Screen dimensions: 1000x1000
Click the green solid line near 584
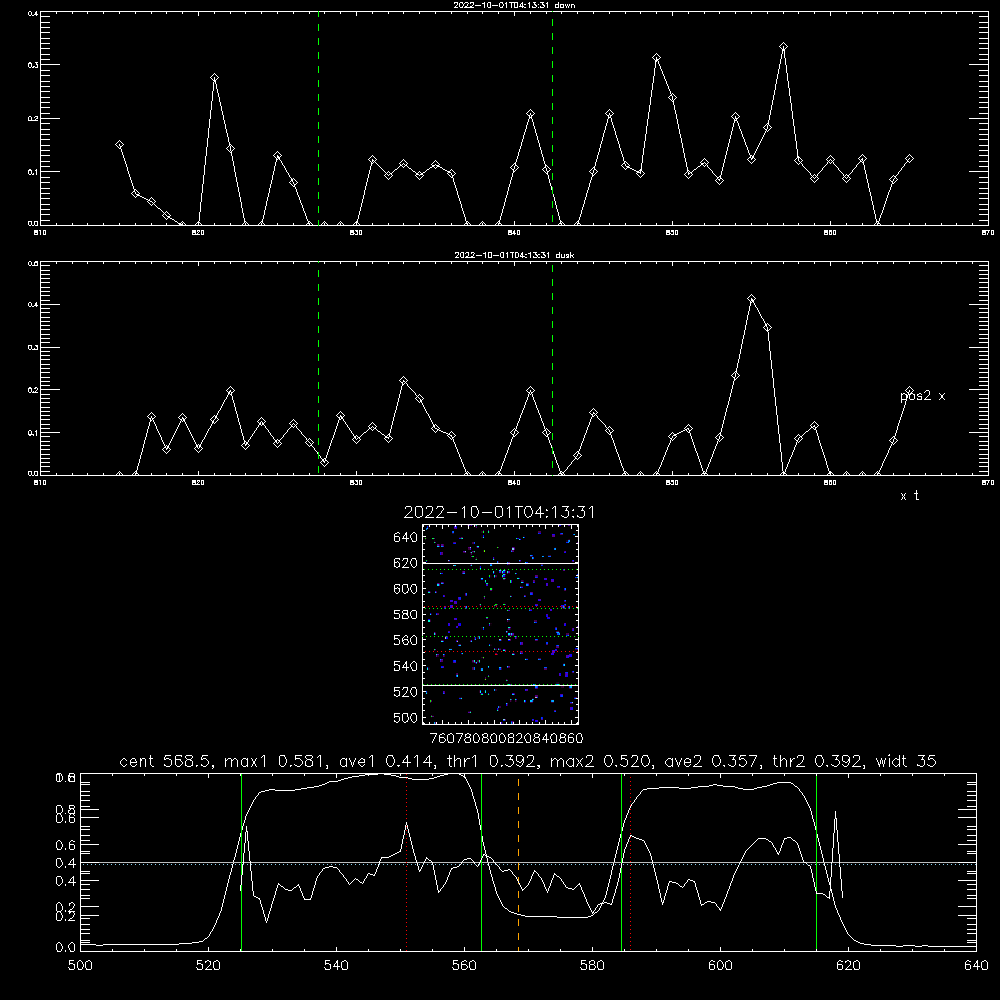coord(621,861)
